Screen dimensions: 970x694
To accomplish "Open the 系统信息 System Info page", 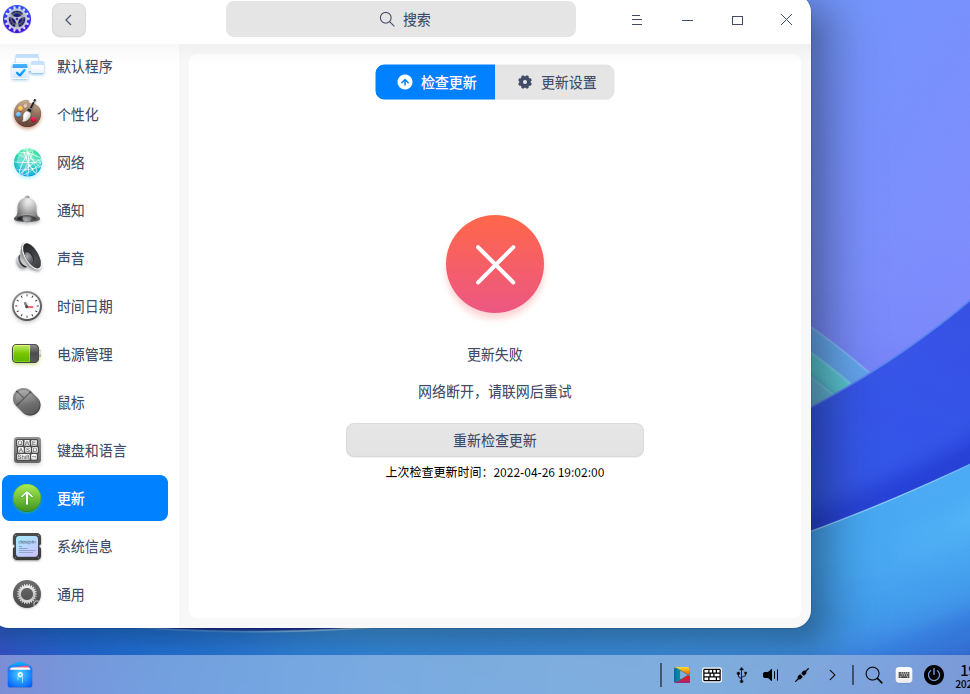I will point(85,546).
